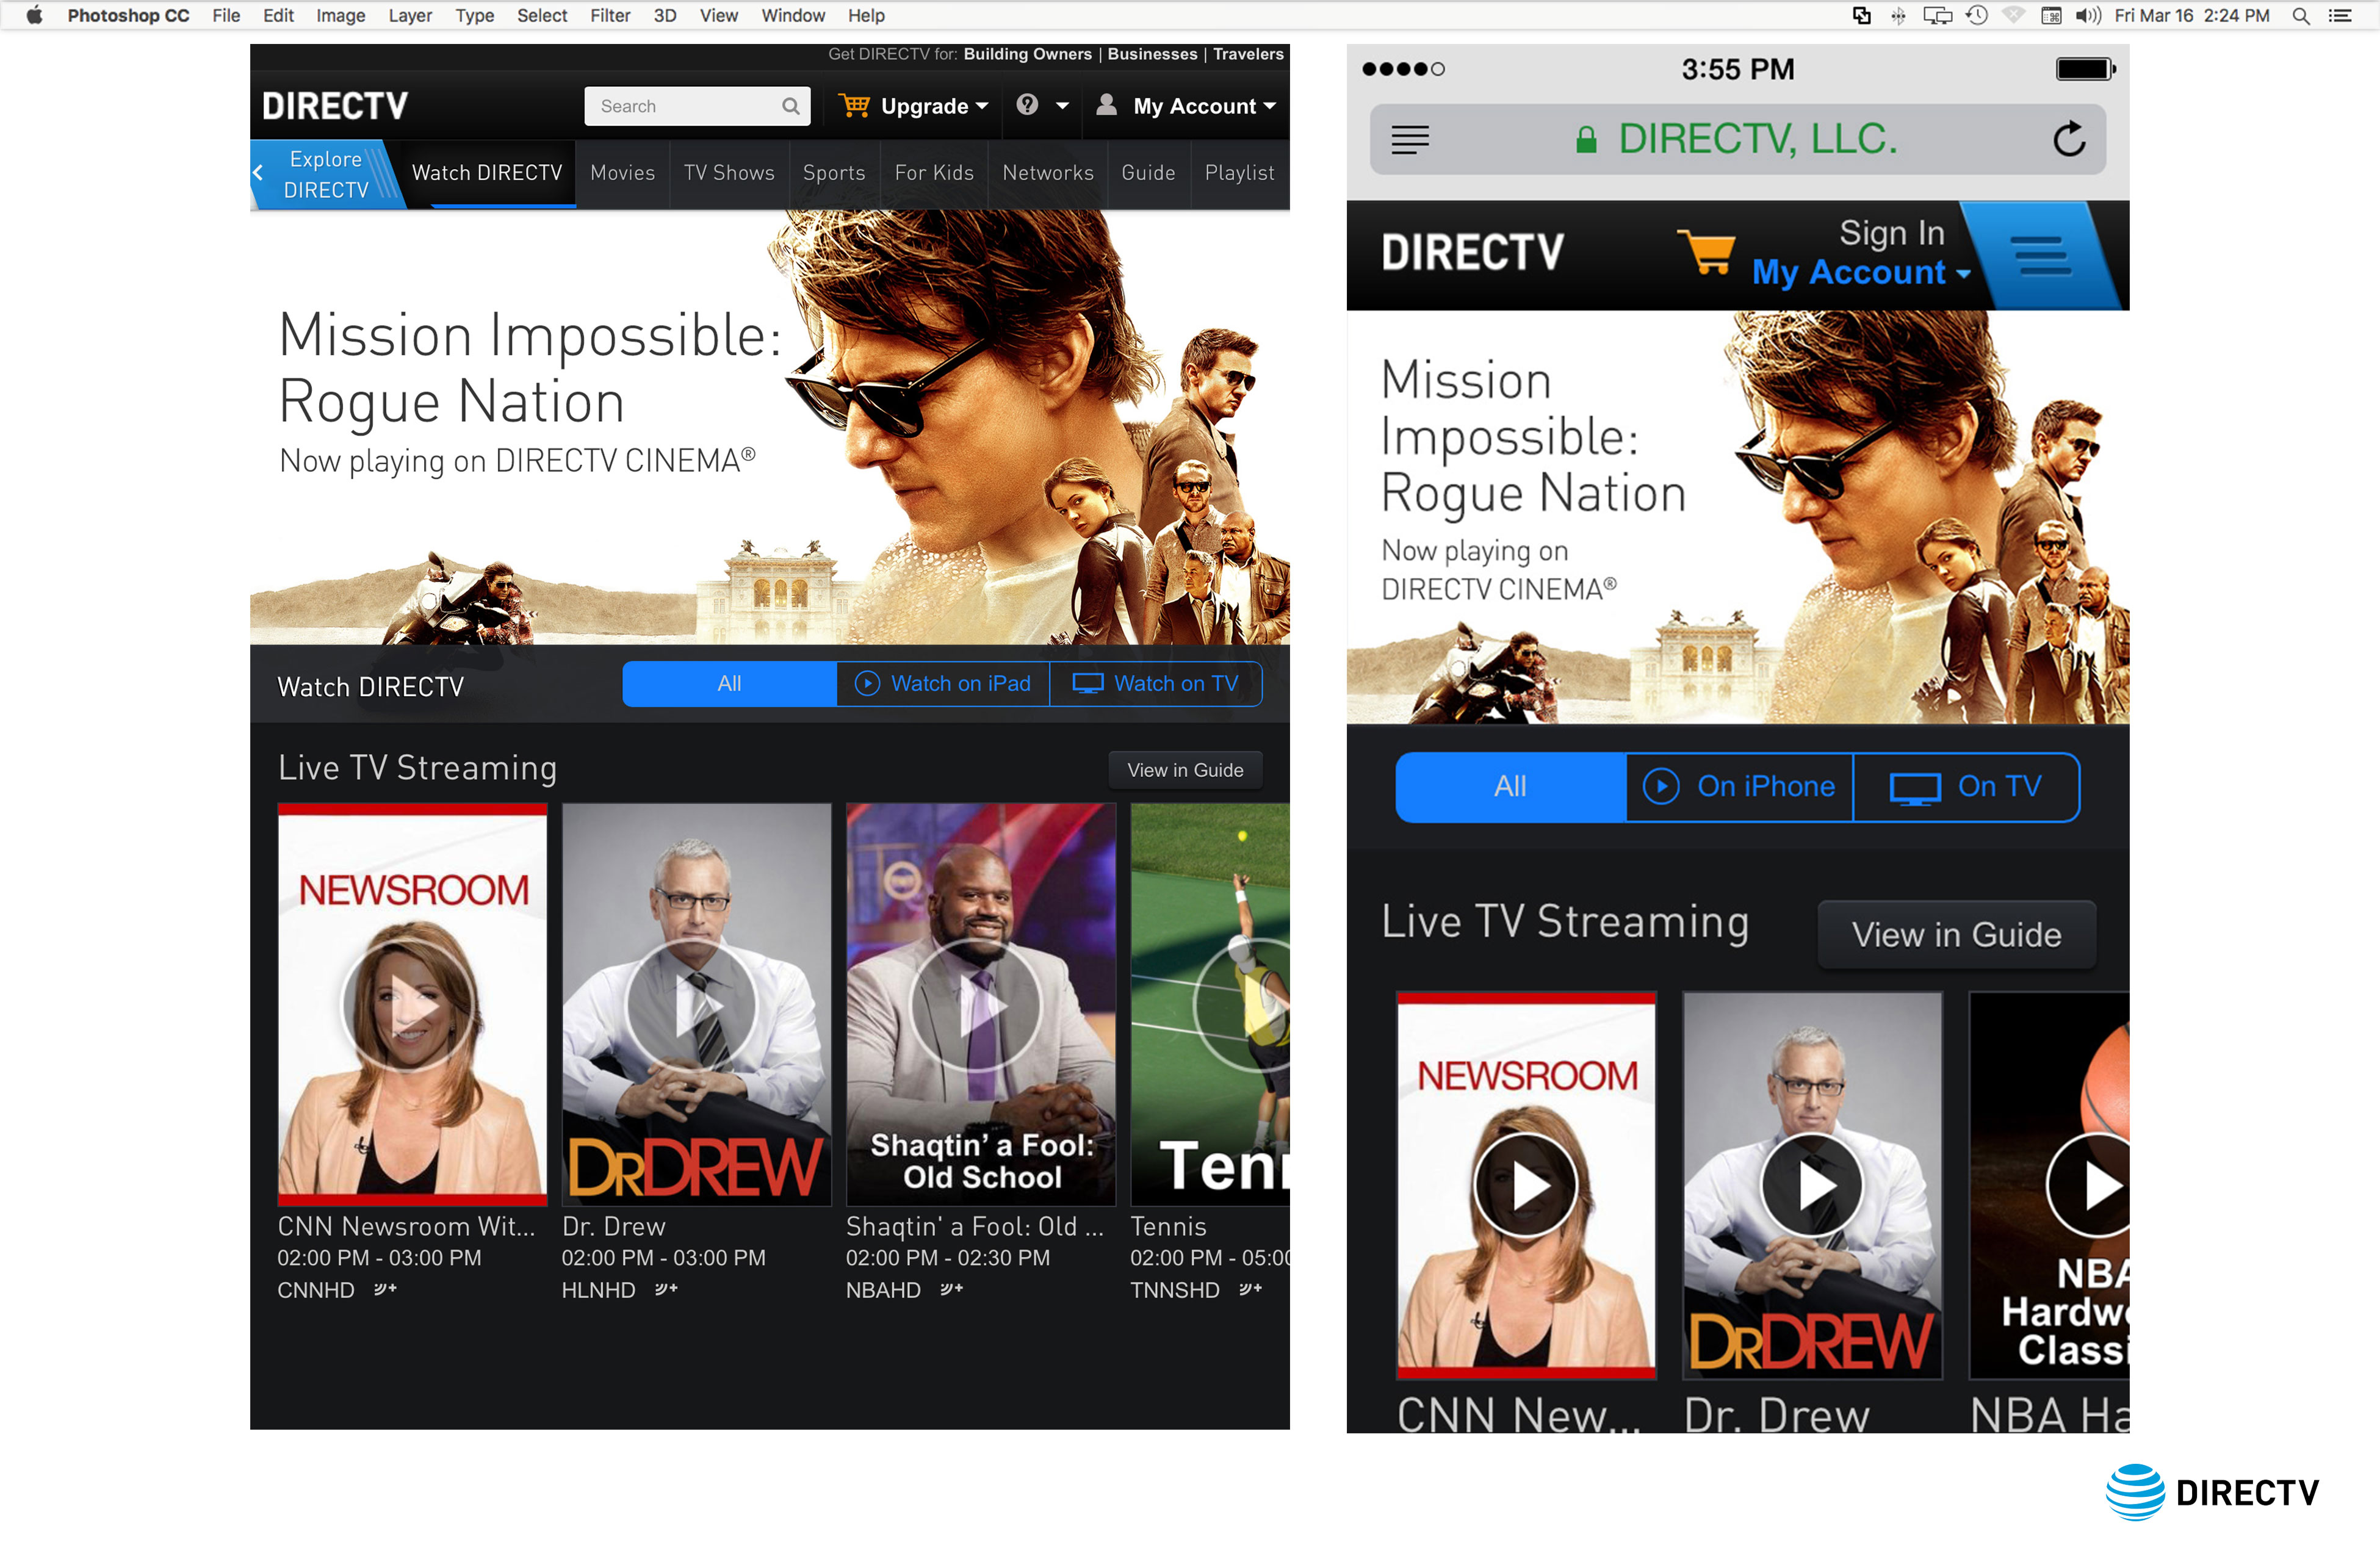Image resolution: width=2380 pixels, height=1567 pixels.
Task: Open the Guide tab
Action: [x=1148, y=173]
